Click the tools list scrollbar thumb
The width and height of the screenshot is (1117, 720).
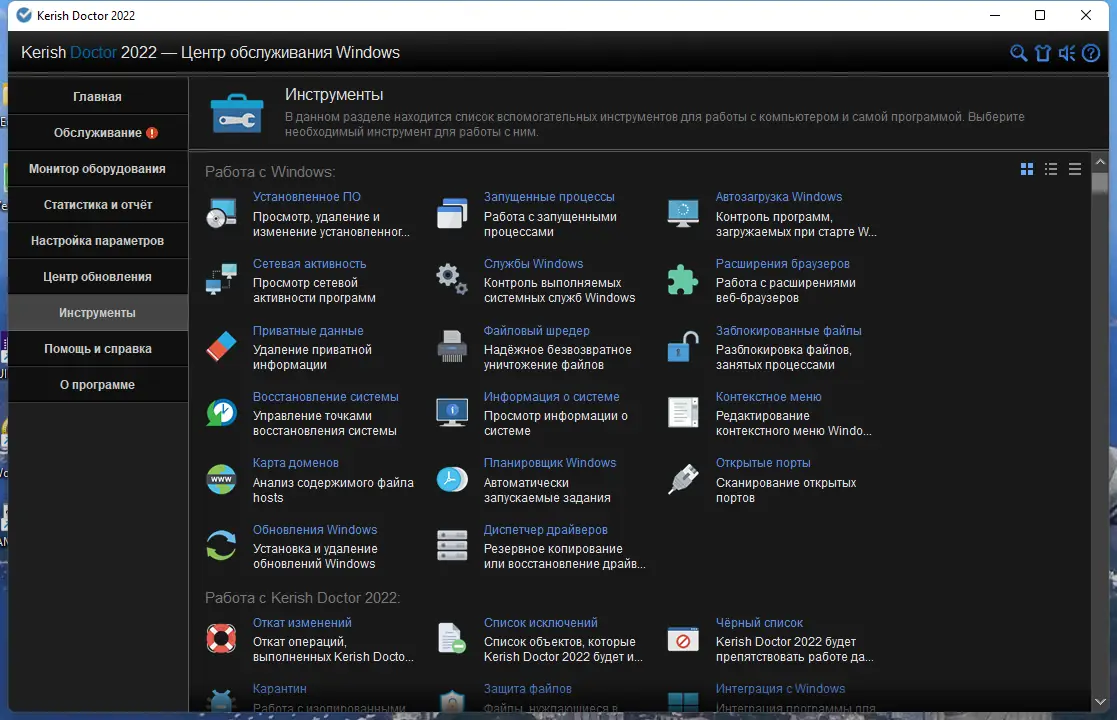(1100, 182)
